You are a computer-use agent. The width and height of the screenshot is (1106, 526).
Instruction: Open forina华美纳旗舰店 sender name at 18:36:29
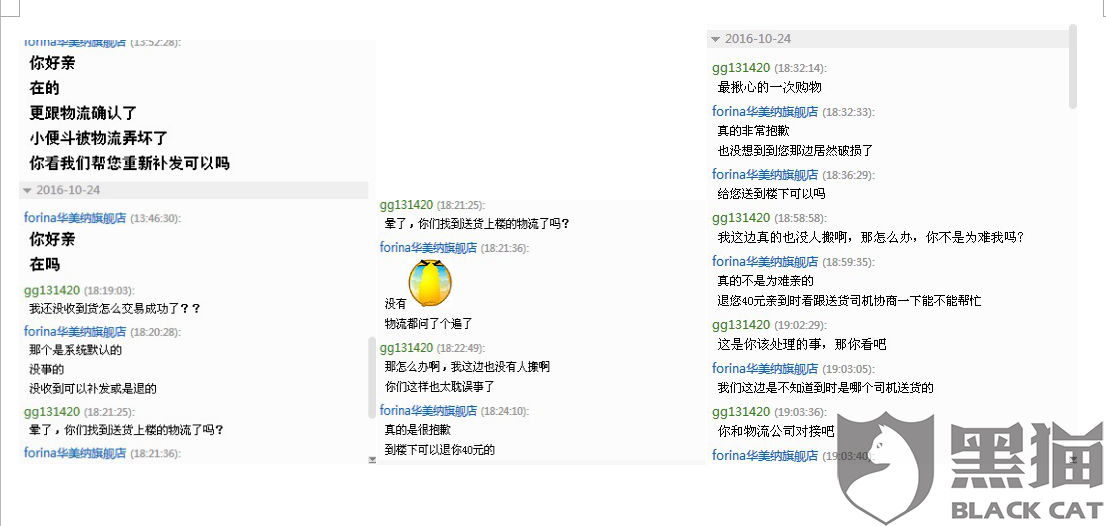[765, 174]
